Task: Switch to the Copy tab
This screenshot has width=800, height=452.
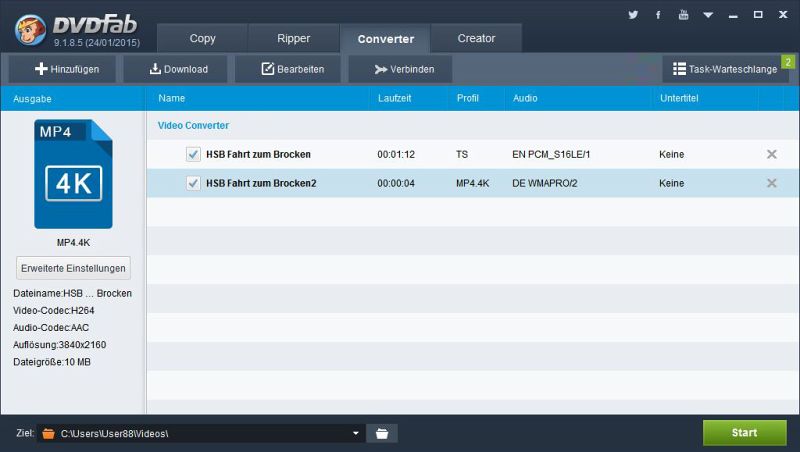Action: [202, 38]
